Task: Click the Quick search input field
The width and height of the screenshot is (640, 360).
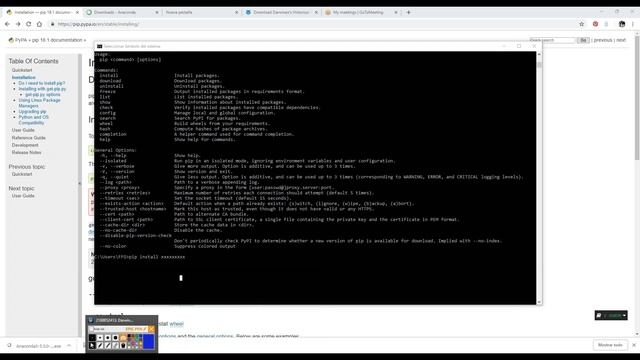Action: [x=552, y=40]
